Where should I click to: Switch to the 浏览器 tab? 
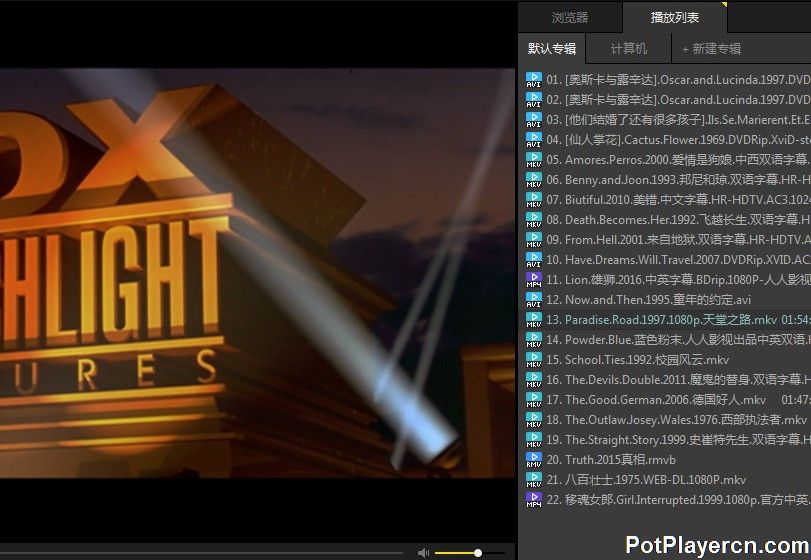(x=570, y=18)
